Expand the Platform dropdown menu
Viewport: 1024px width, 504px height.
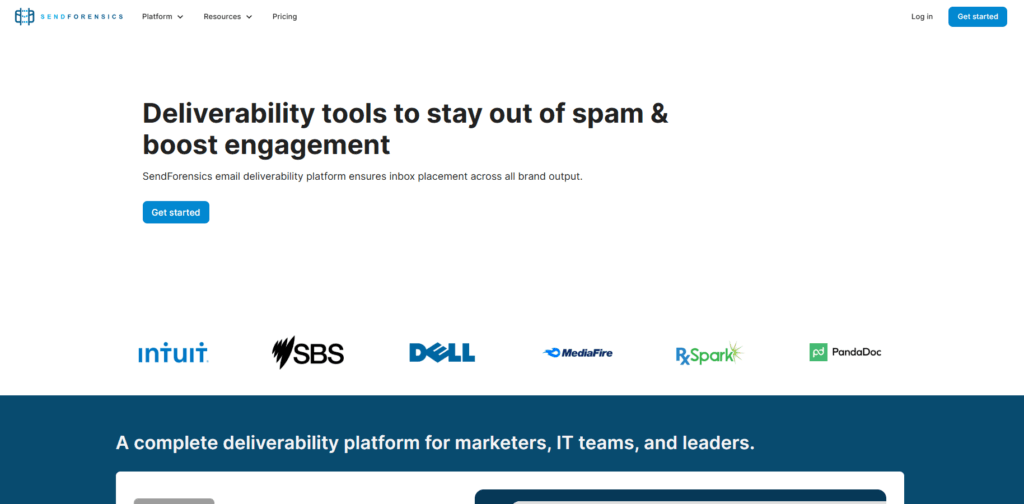(163, 16)
